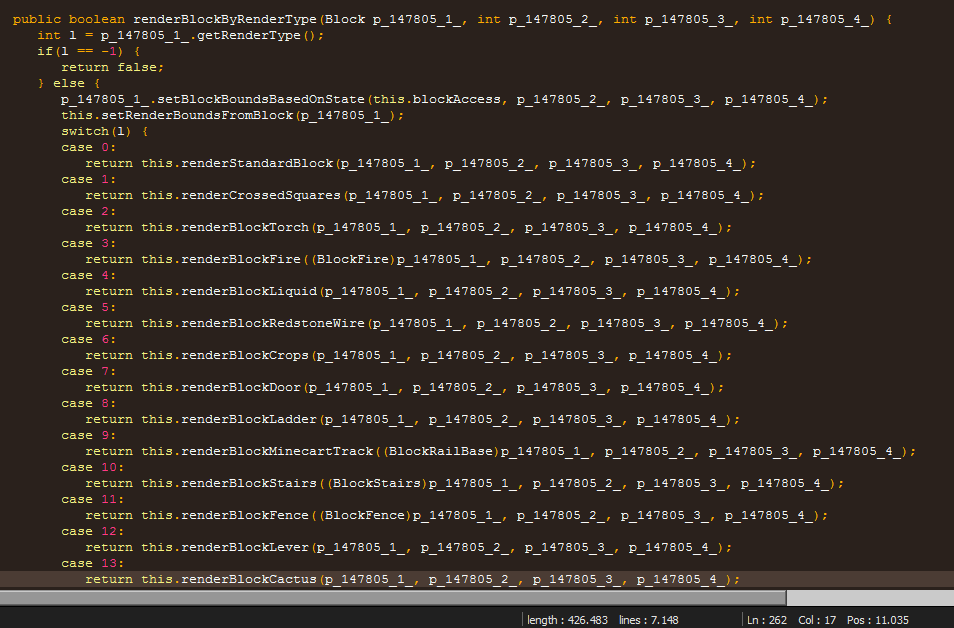This screenshot has width=954, height=628.
Task: Click "renderBlockLever" in case 12
Action: 245,548
